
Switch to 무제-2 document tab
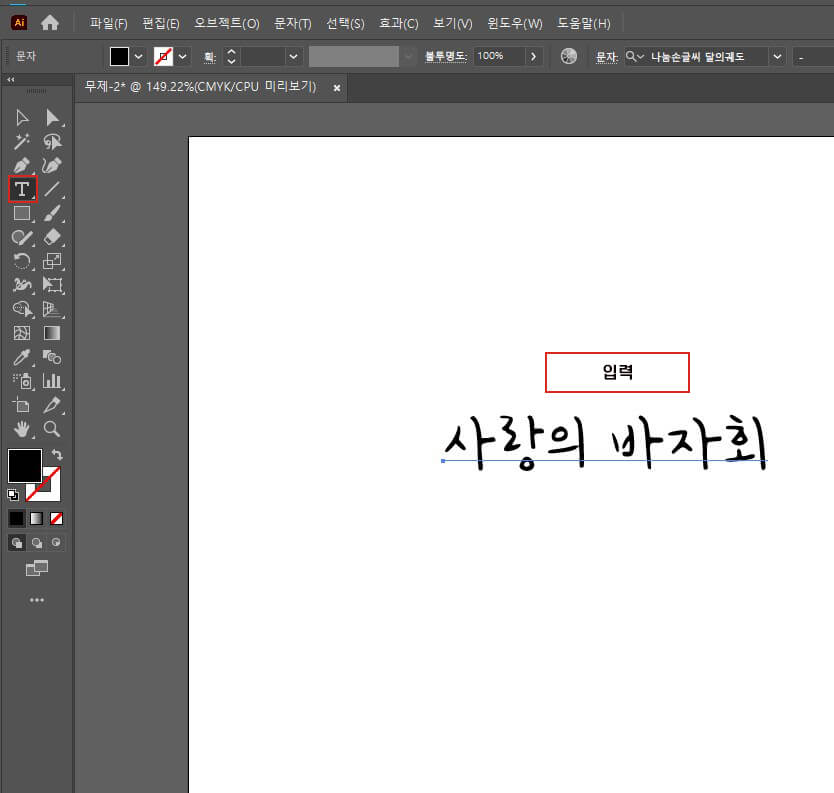coord(201,87)
